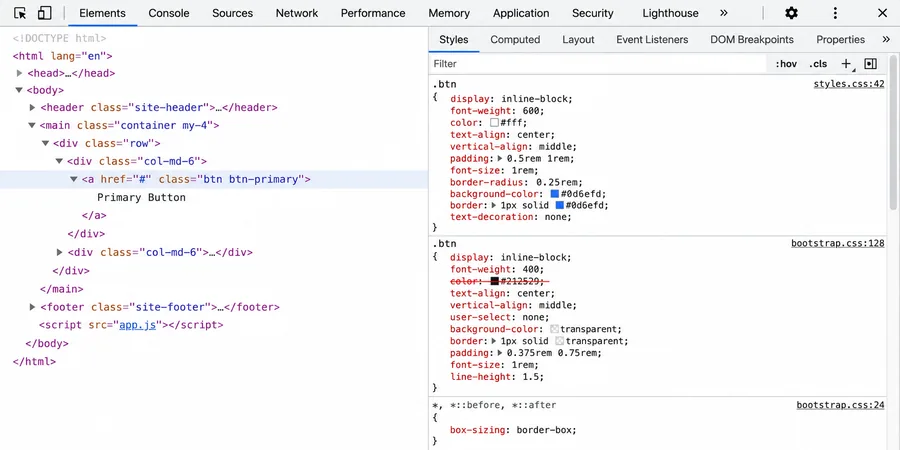Viewport: 900px width, 450px height.
Task: Select the Styles sidebar tab
Action: (454, 40)
